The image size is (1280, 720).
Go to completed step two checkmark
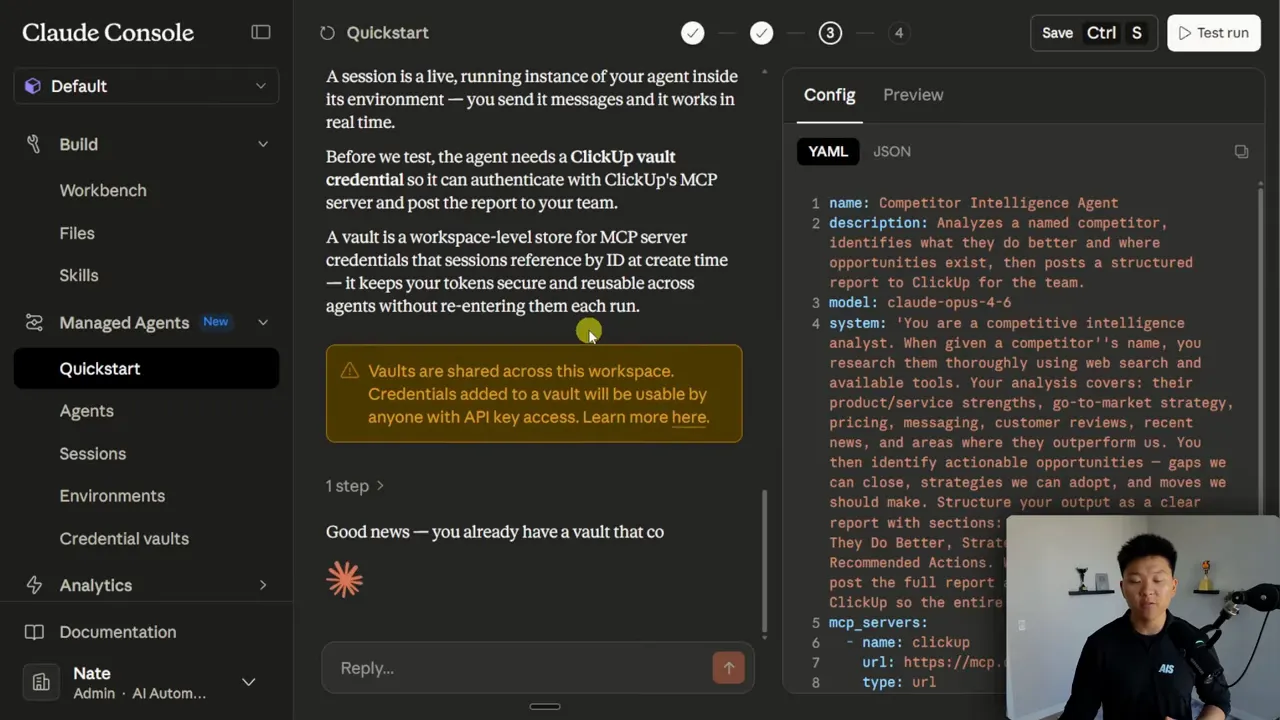761,33
